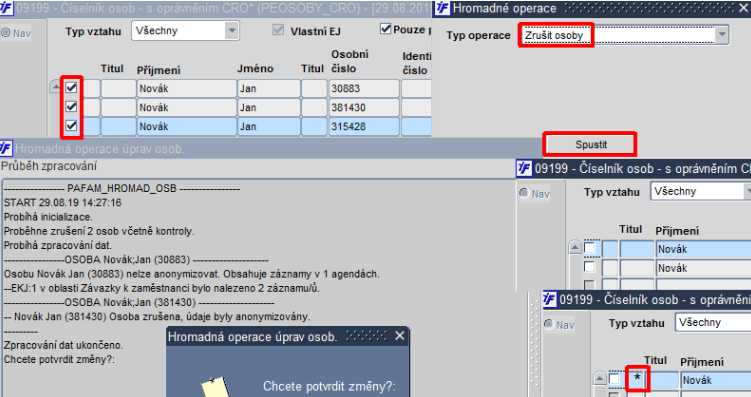Click the Osobní číslo field 315428

pos(364,127)
